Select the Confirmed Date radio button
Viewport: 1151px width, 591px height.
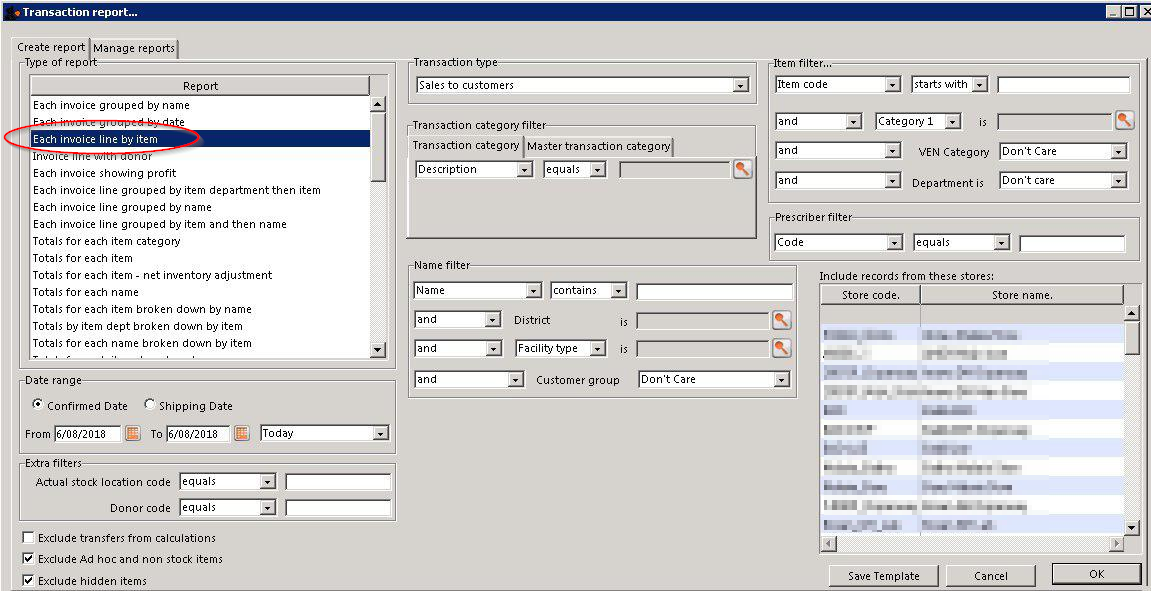38,406
